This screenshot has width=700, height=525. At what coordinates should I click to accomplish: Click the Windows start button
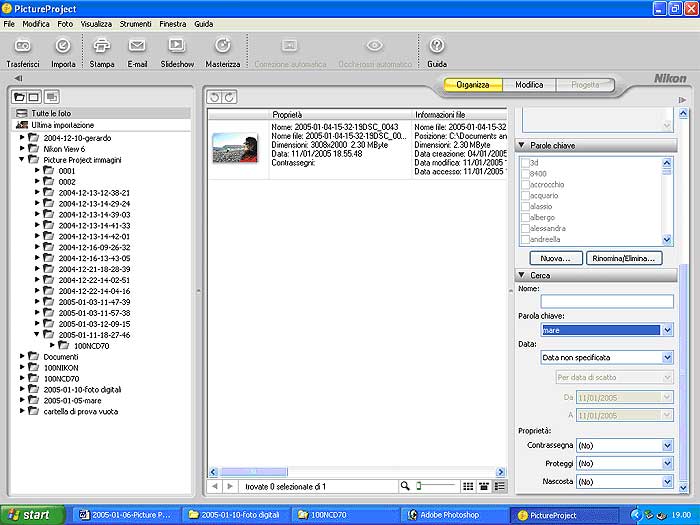pyautogui.click(x=33, y=515)
